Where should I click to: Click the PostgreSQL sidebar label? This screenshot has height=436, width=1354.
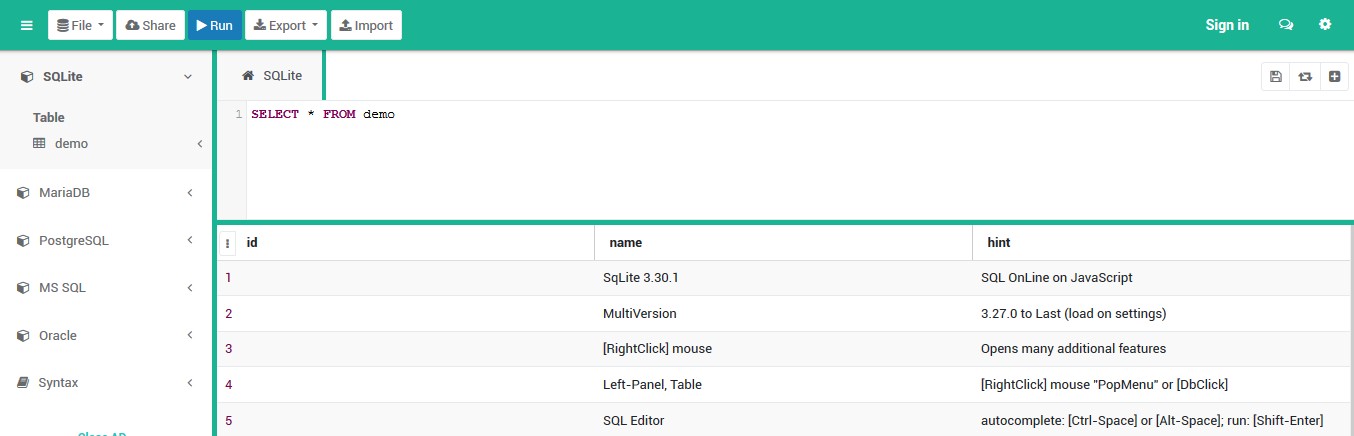tap(73, 240)
